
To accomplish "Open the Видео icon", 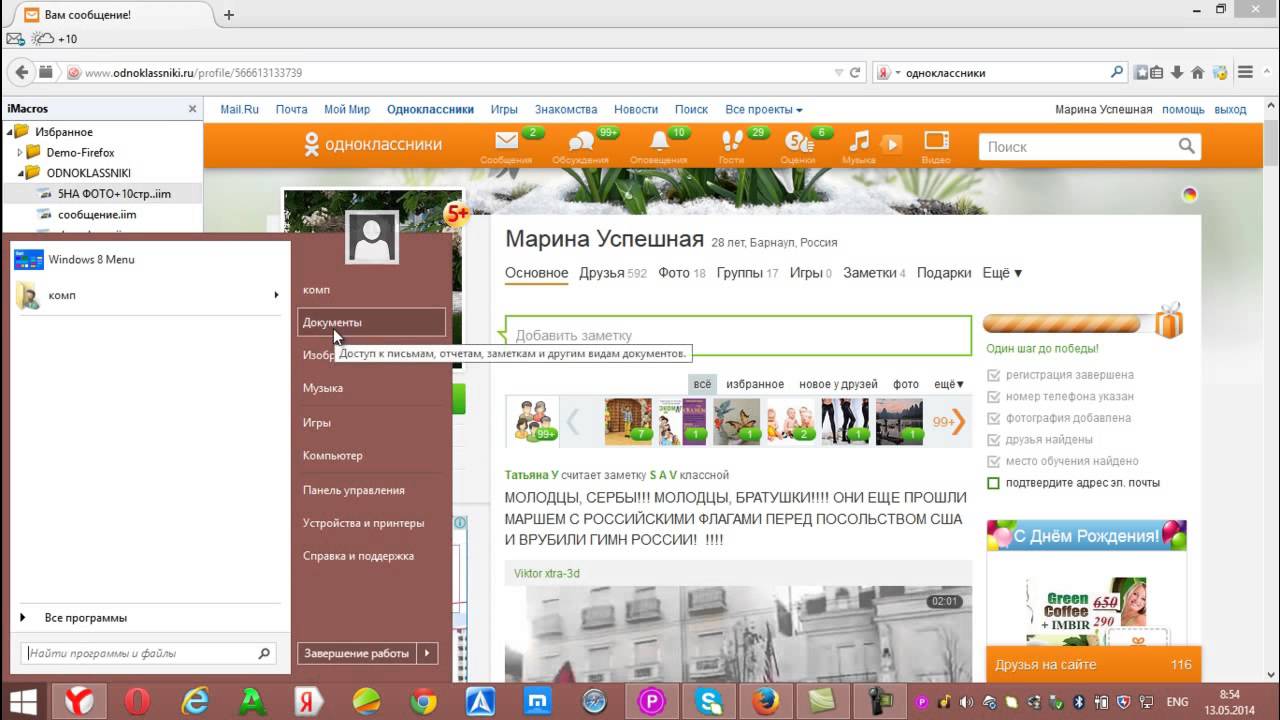I will (936, 141).
